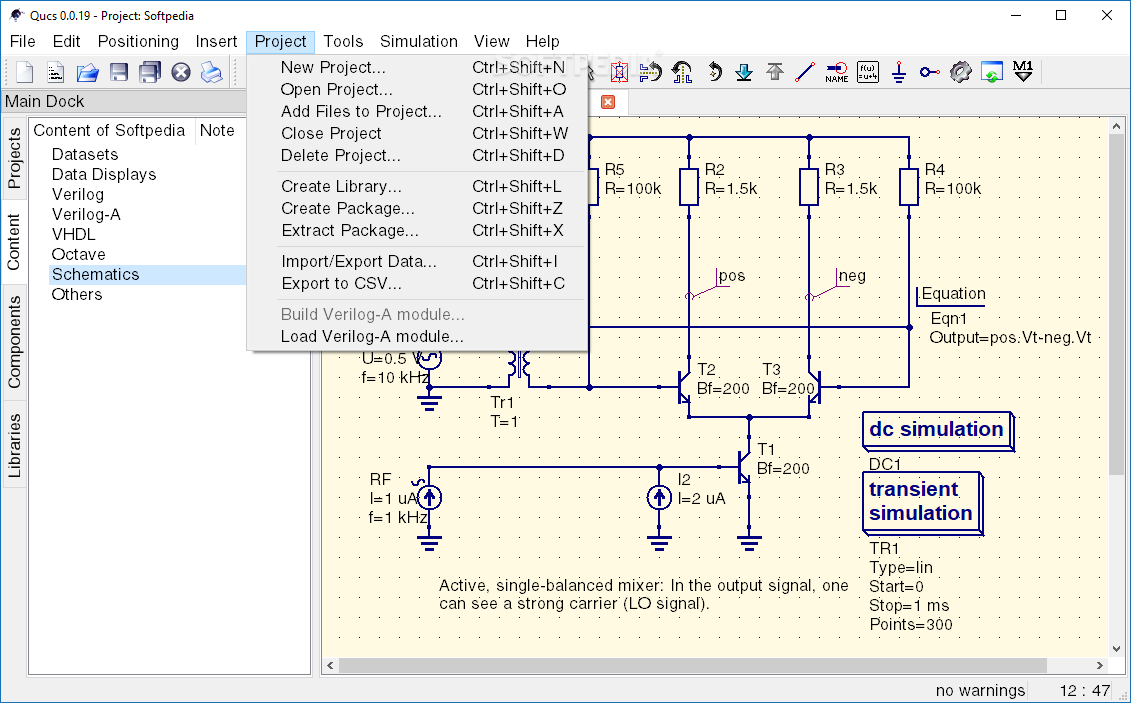Print document printer icon

tap(211, 72)
